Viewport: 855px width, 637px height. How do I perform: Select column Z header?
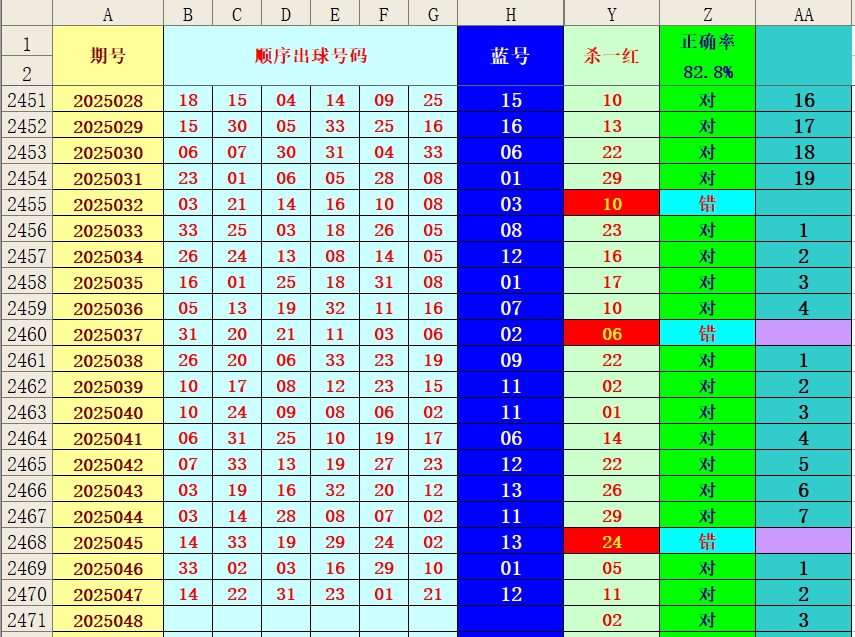coord(707,13)
